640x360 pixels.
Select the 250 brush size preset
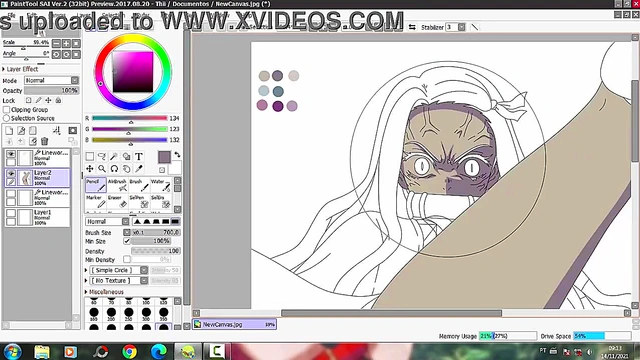(129, 313)
